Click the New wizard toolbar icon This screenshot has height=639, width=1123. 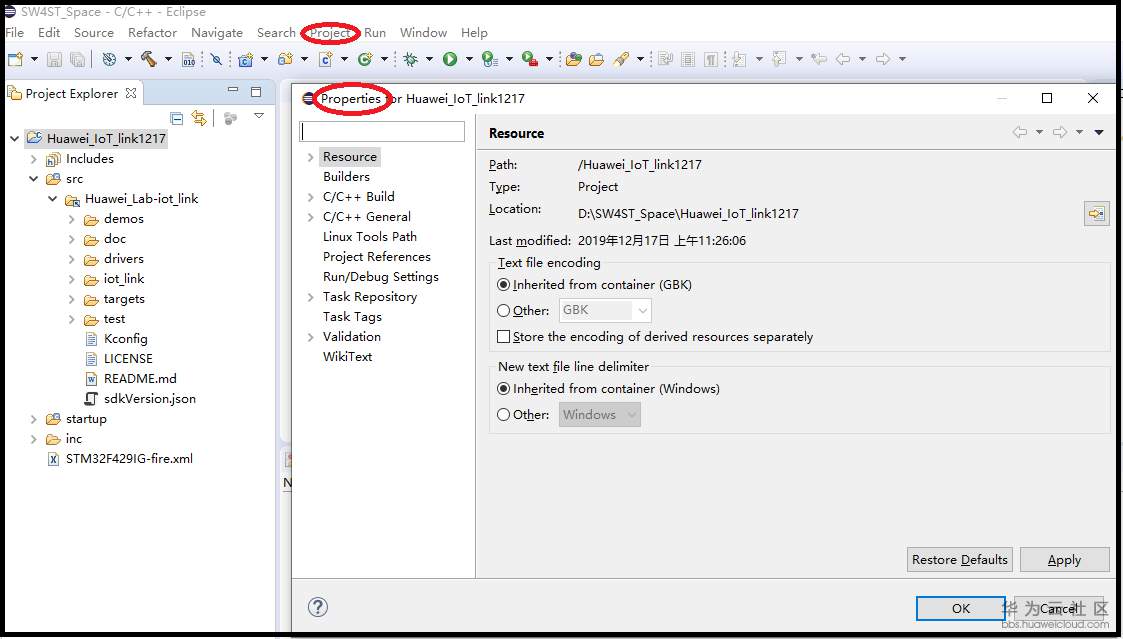pyautogui.click(x=16, y=59)
